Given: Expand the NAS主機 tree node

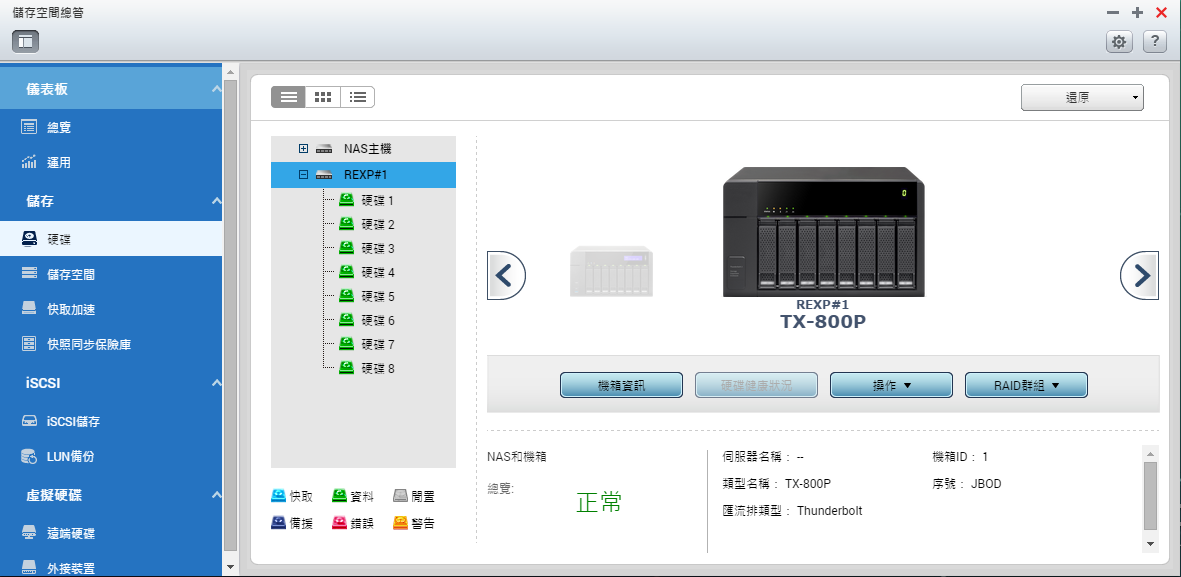Looking at the screenshot, I should point(303,149).
